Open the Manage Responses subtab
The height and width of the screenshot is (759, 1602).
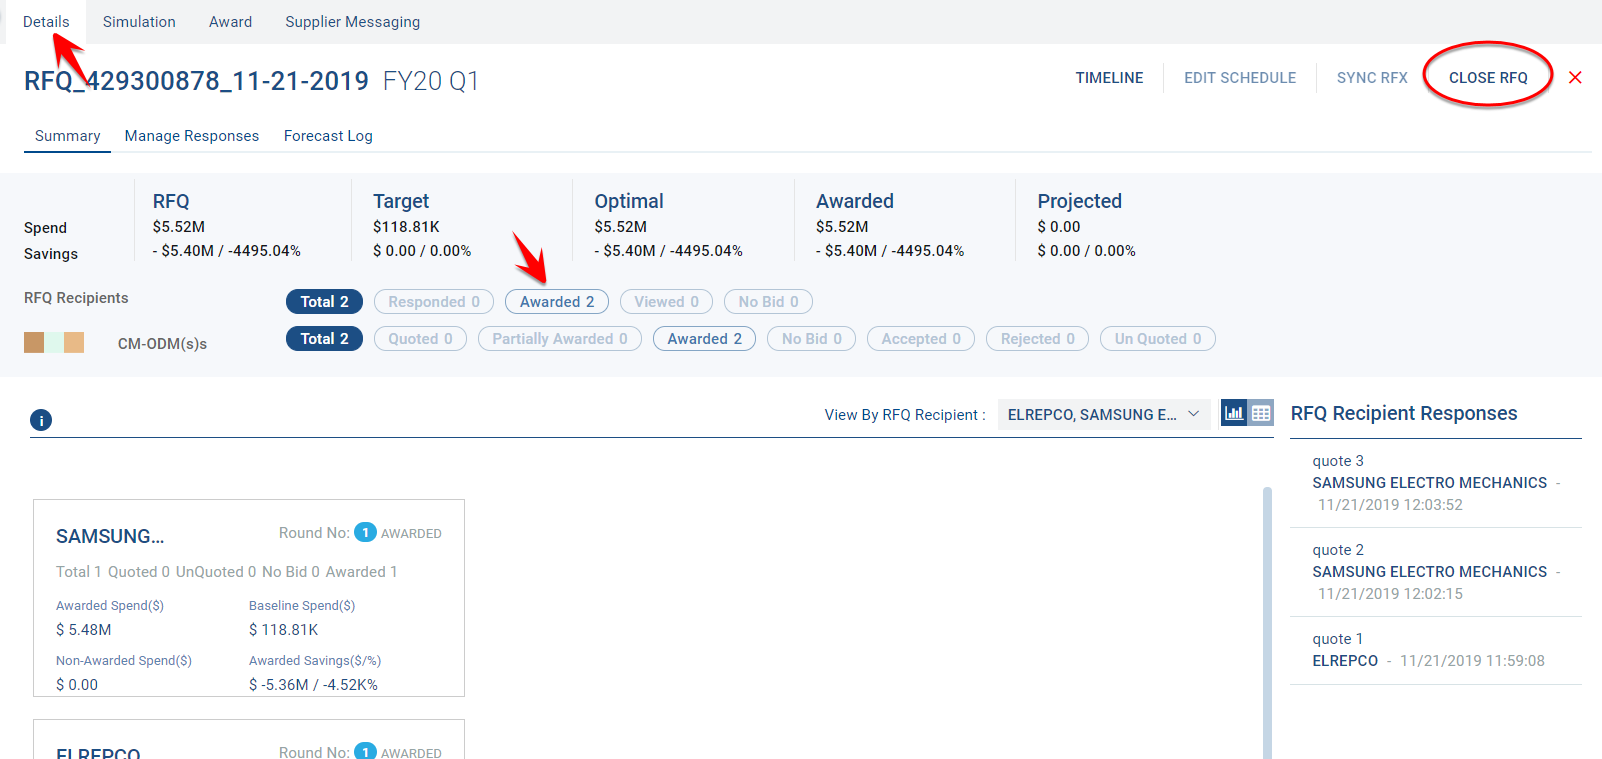[x=191, y=136]
